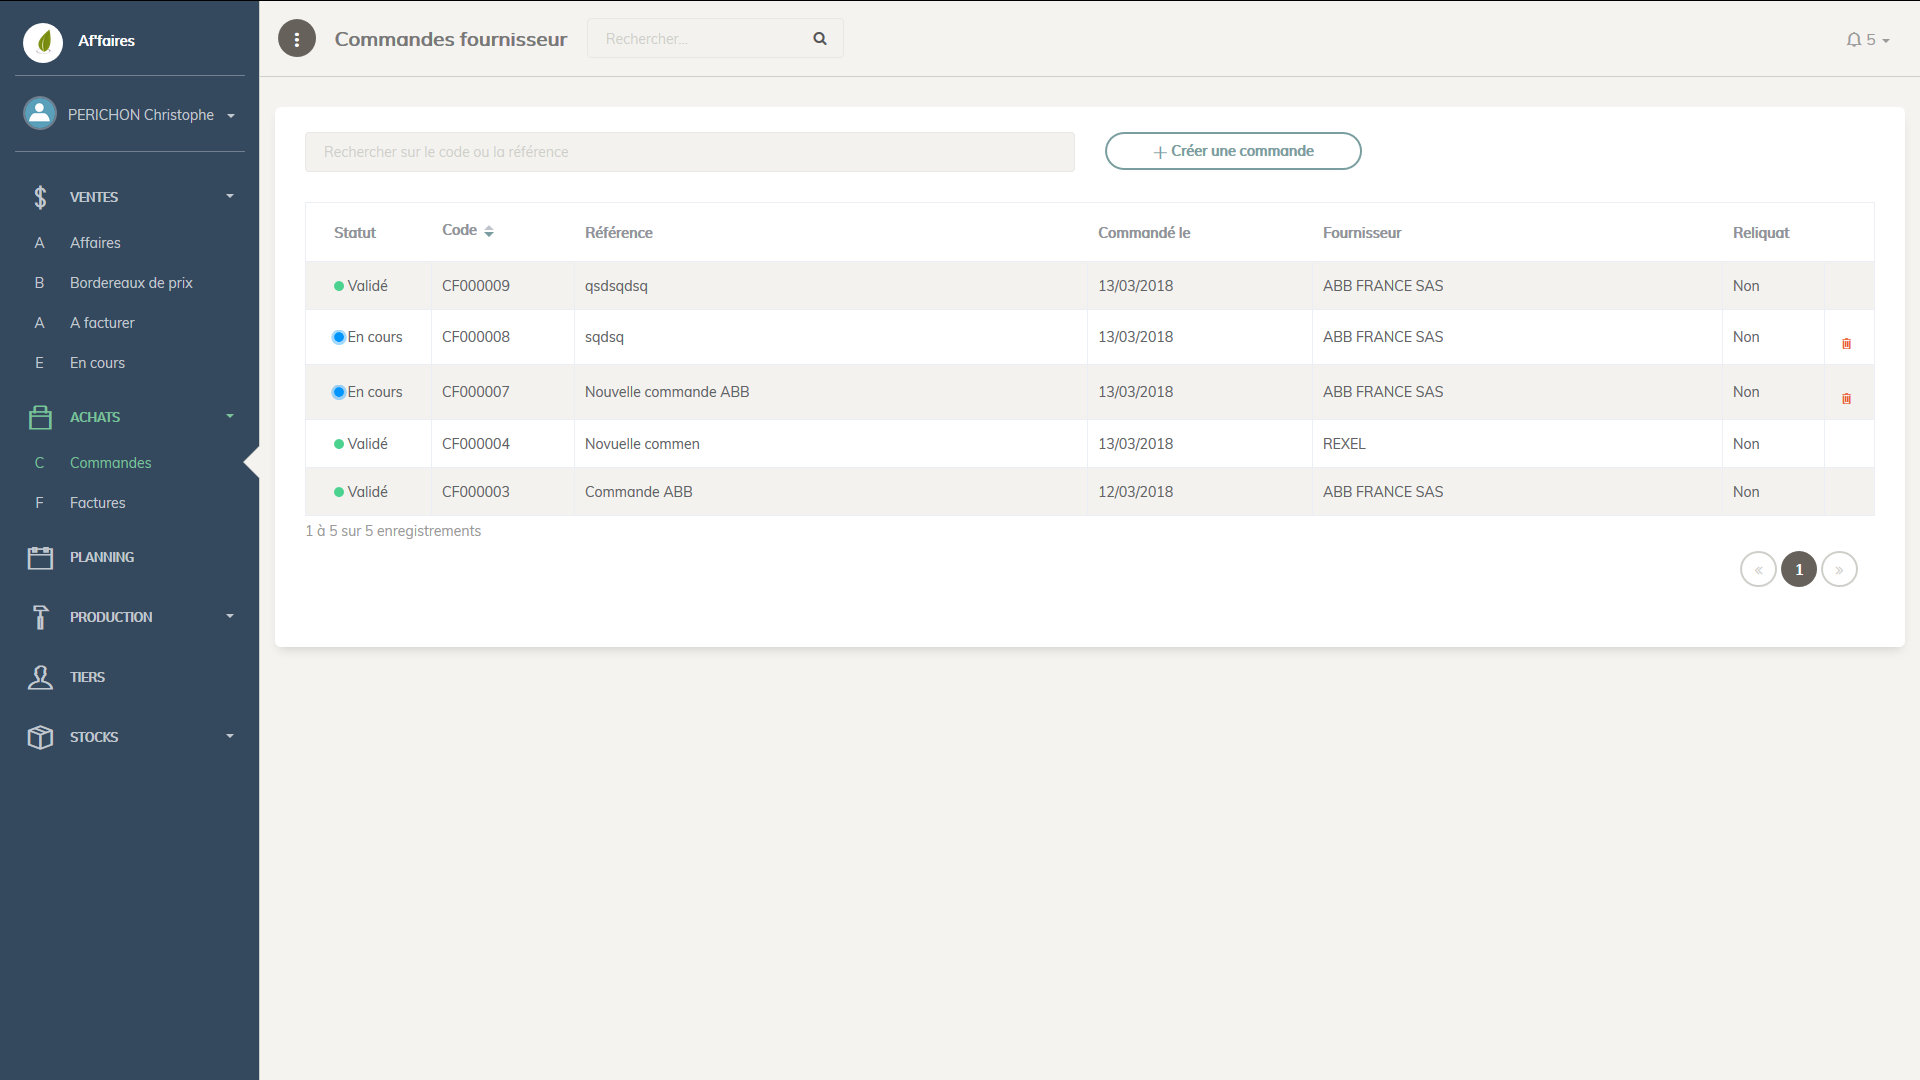
Task: Click the dollar sign Ventes icon
Action: [40, 197]
